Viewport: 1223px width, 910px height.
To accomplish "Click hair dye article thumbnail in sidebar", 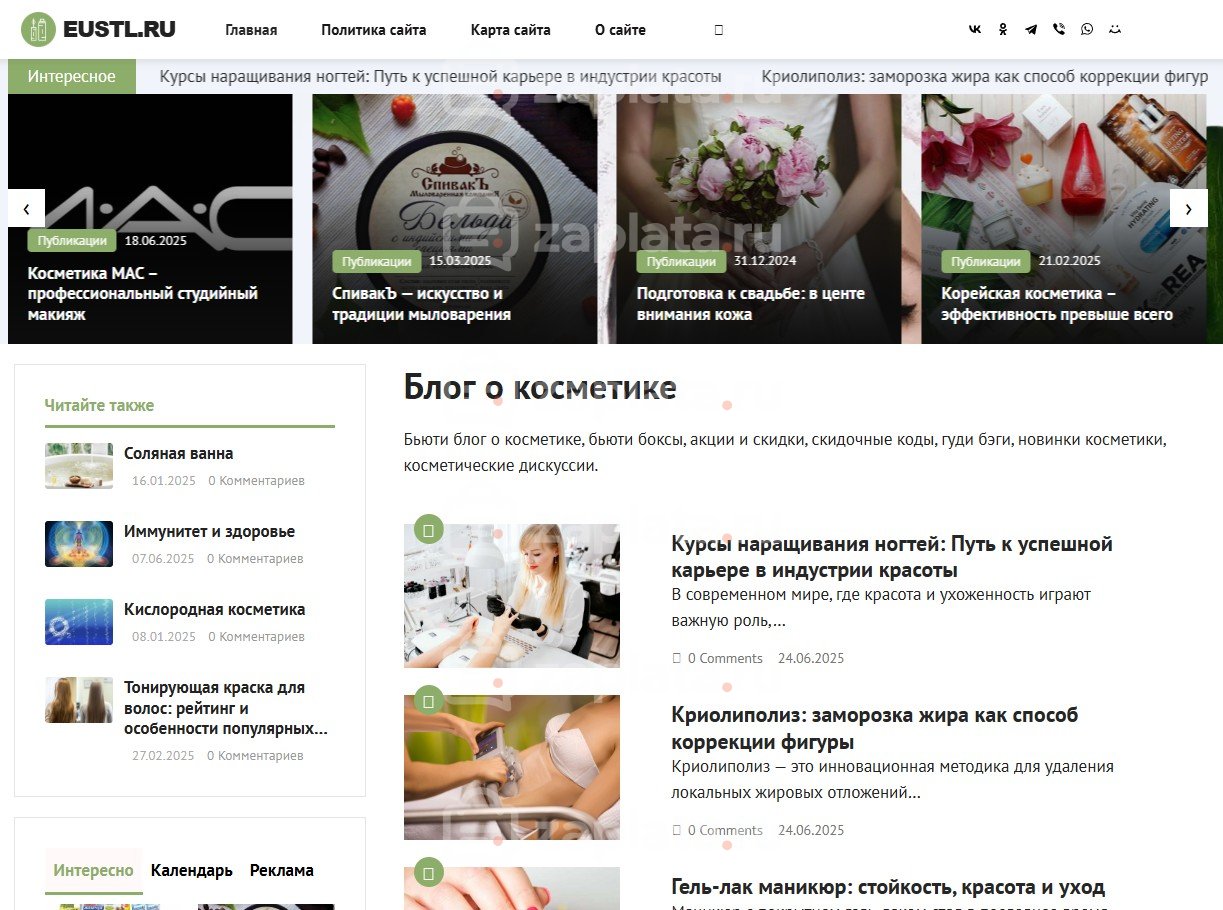I will 79,700.
